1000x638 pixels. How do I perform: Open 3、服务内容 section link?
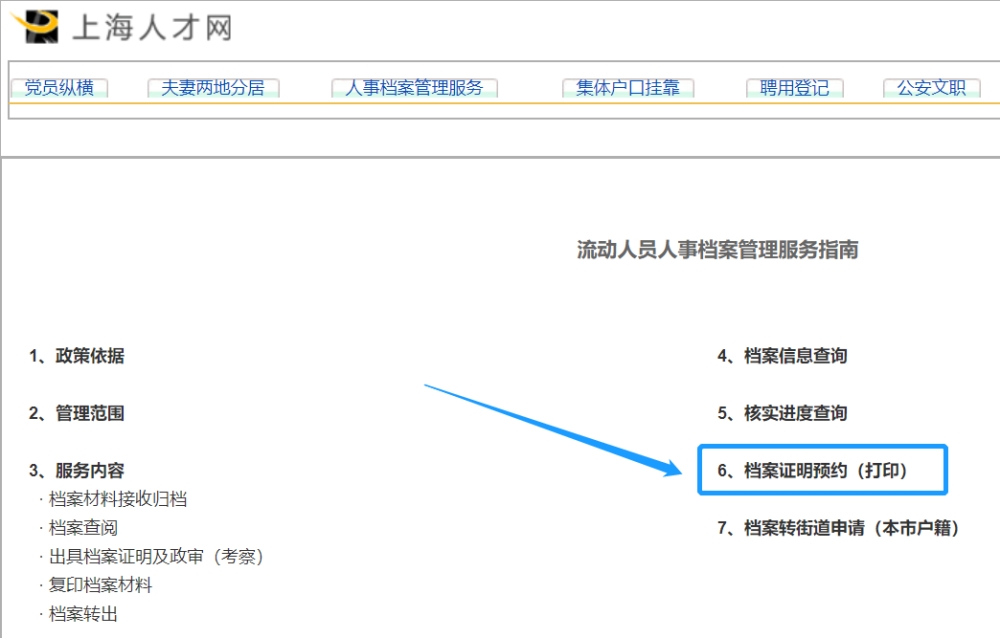[77, 471]
